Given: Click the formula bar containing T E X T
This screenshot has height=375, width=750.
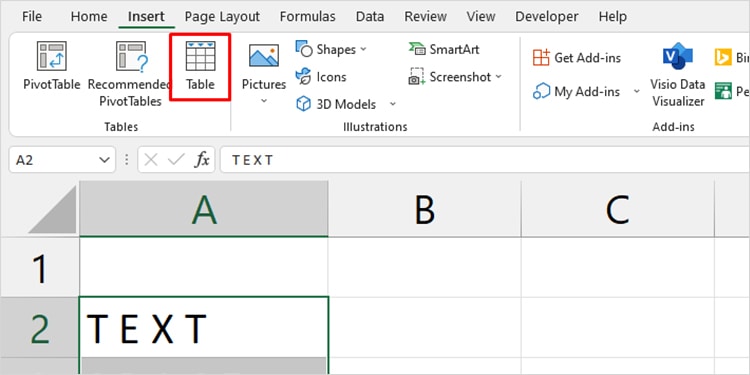Looking at the screenshot, I should pos(485,160).
